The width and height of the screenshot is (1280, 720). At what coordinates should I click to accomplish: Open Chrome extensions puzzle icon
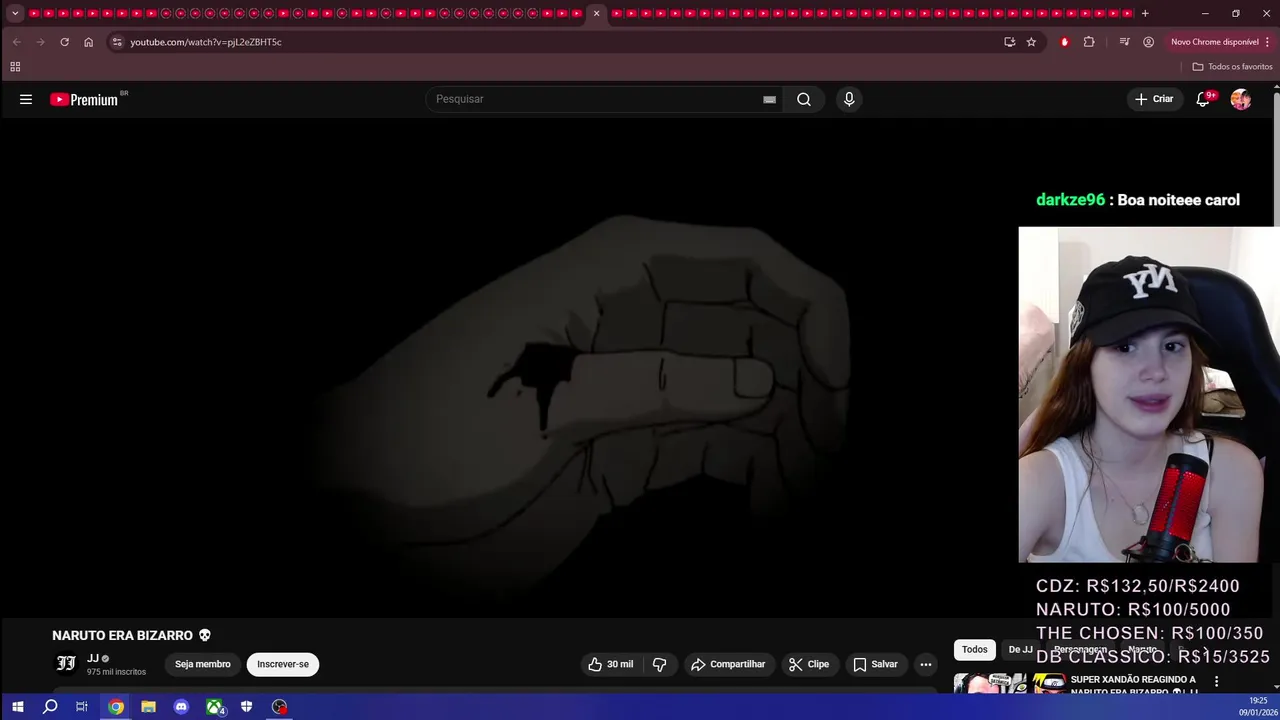(1089, 42)
